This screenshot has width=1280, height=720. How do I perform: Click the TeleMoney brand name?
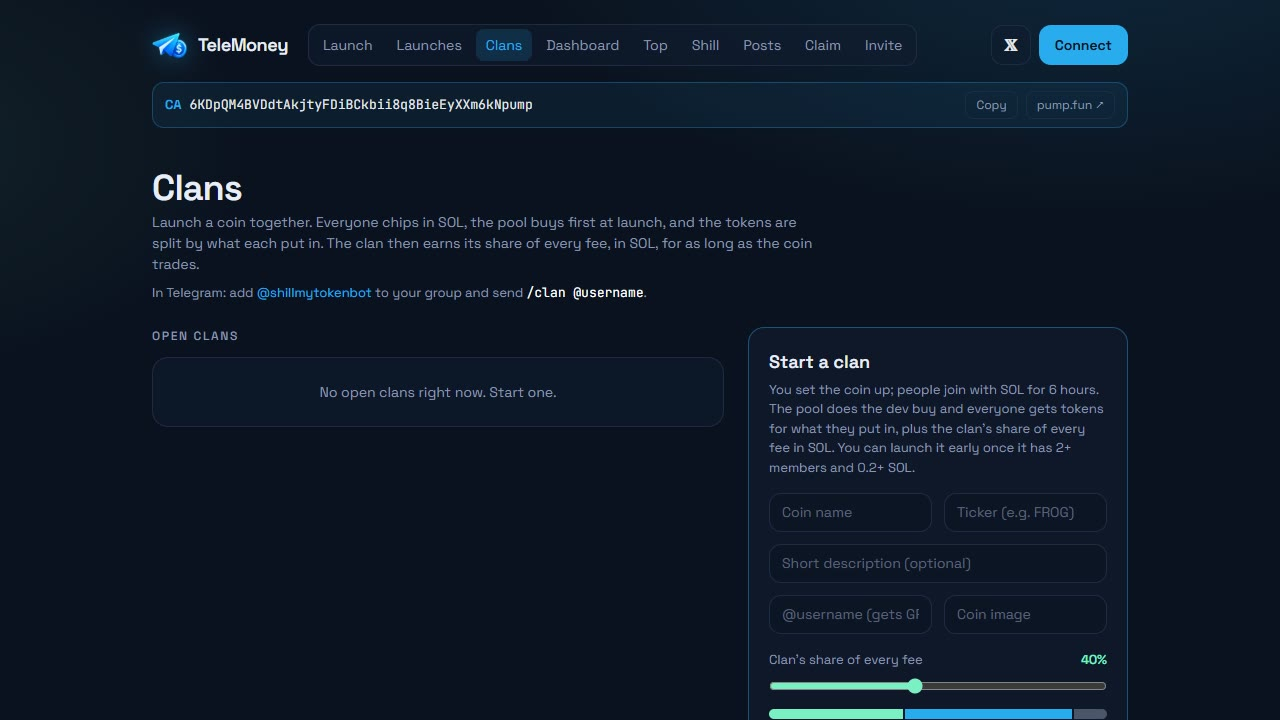243,45
